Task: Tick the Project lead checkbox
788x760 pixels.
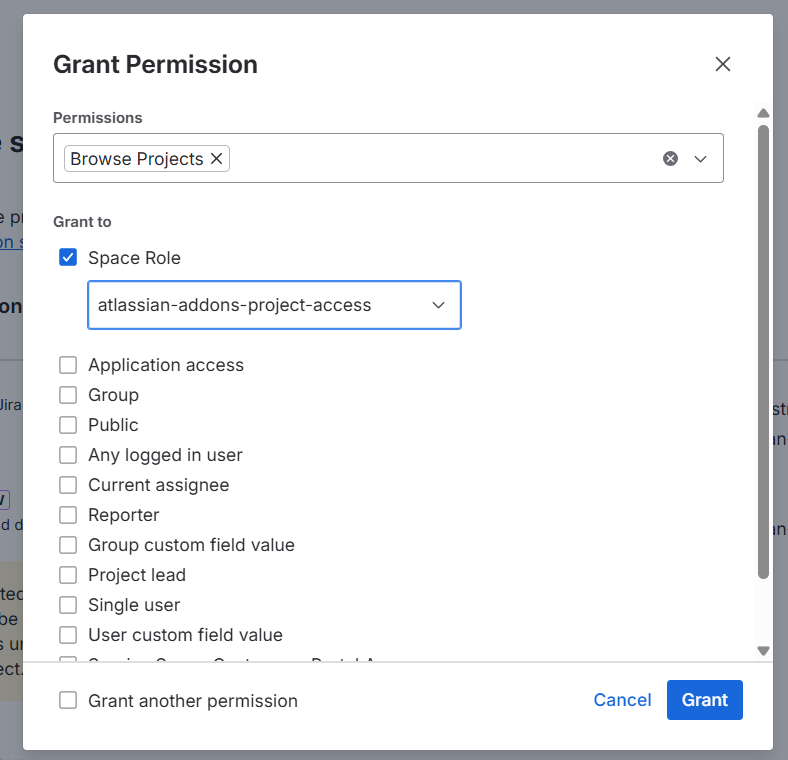Action: [x=68, y=575]
